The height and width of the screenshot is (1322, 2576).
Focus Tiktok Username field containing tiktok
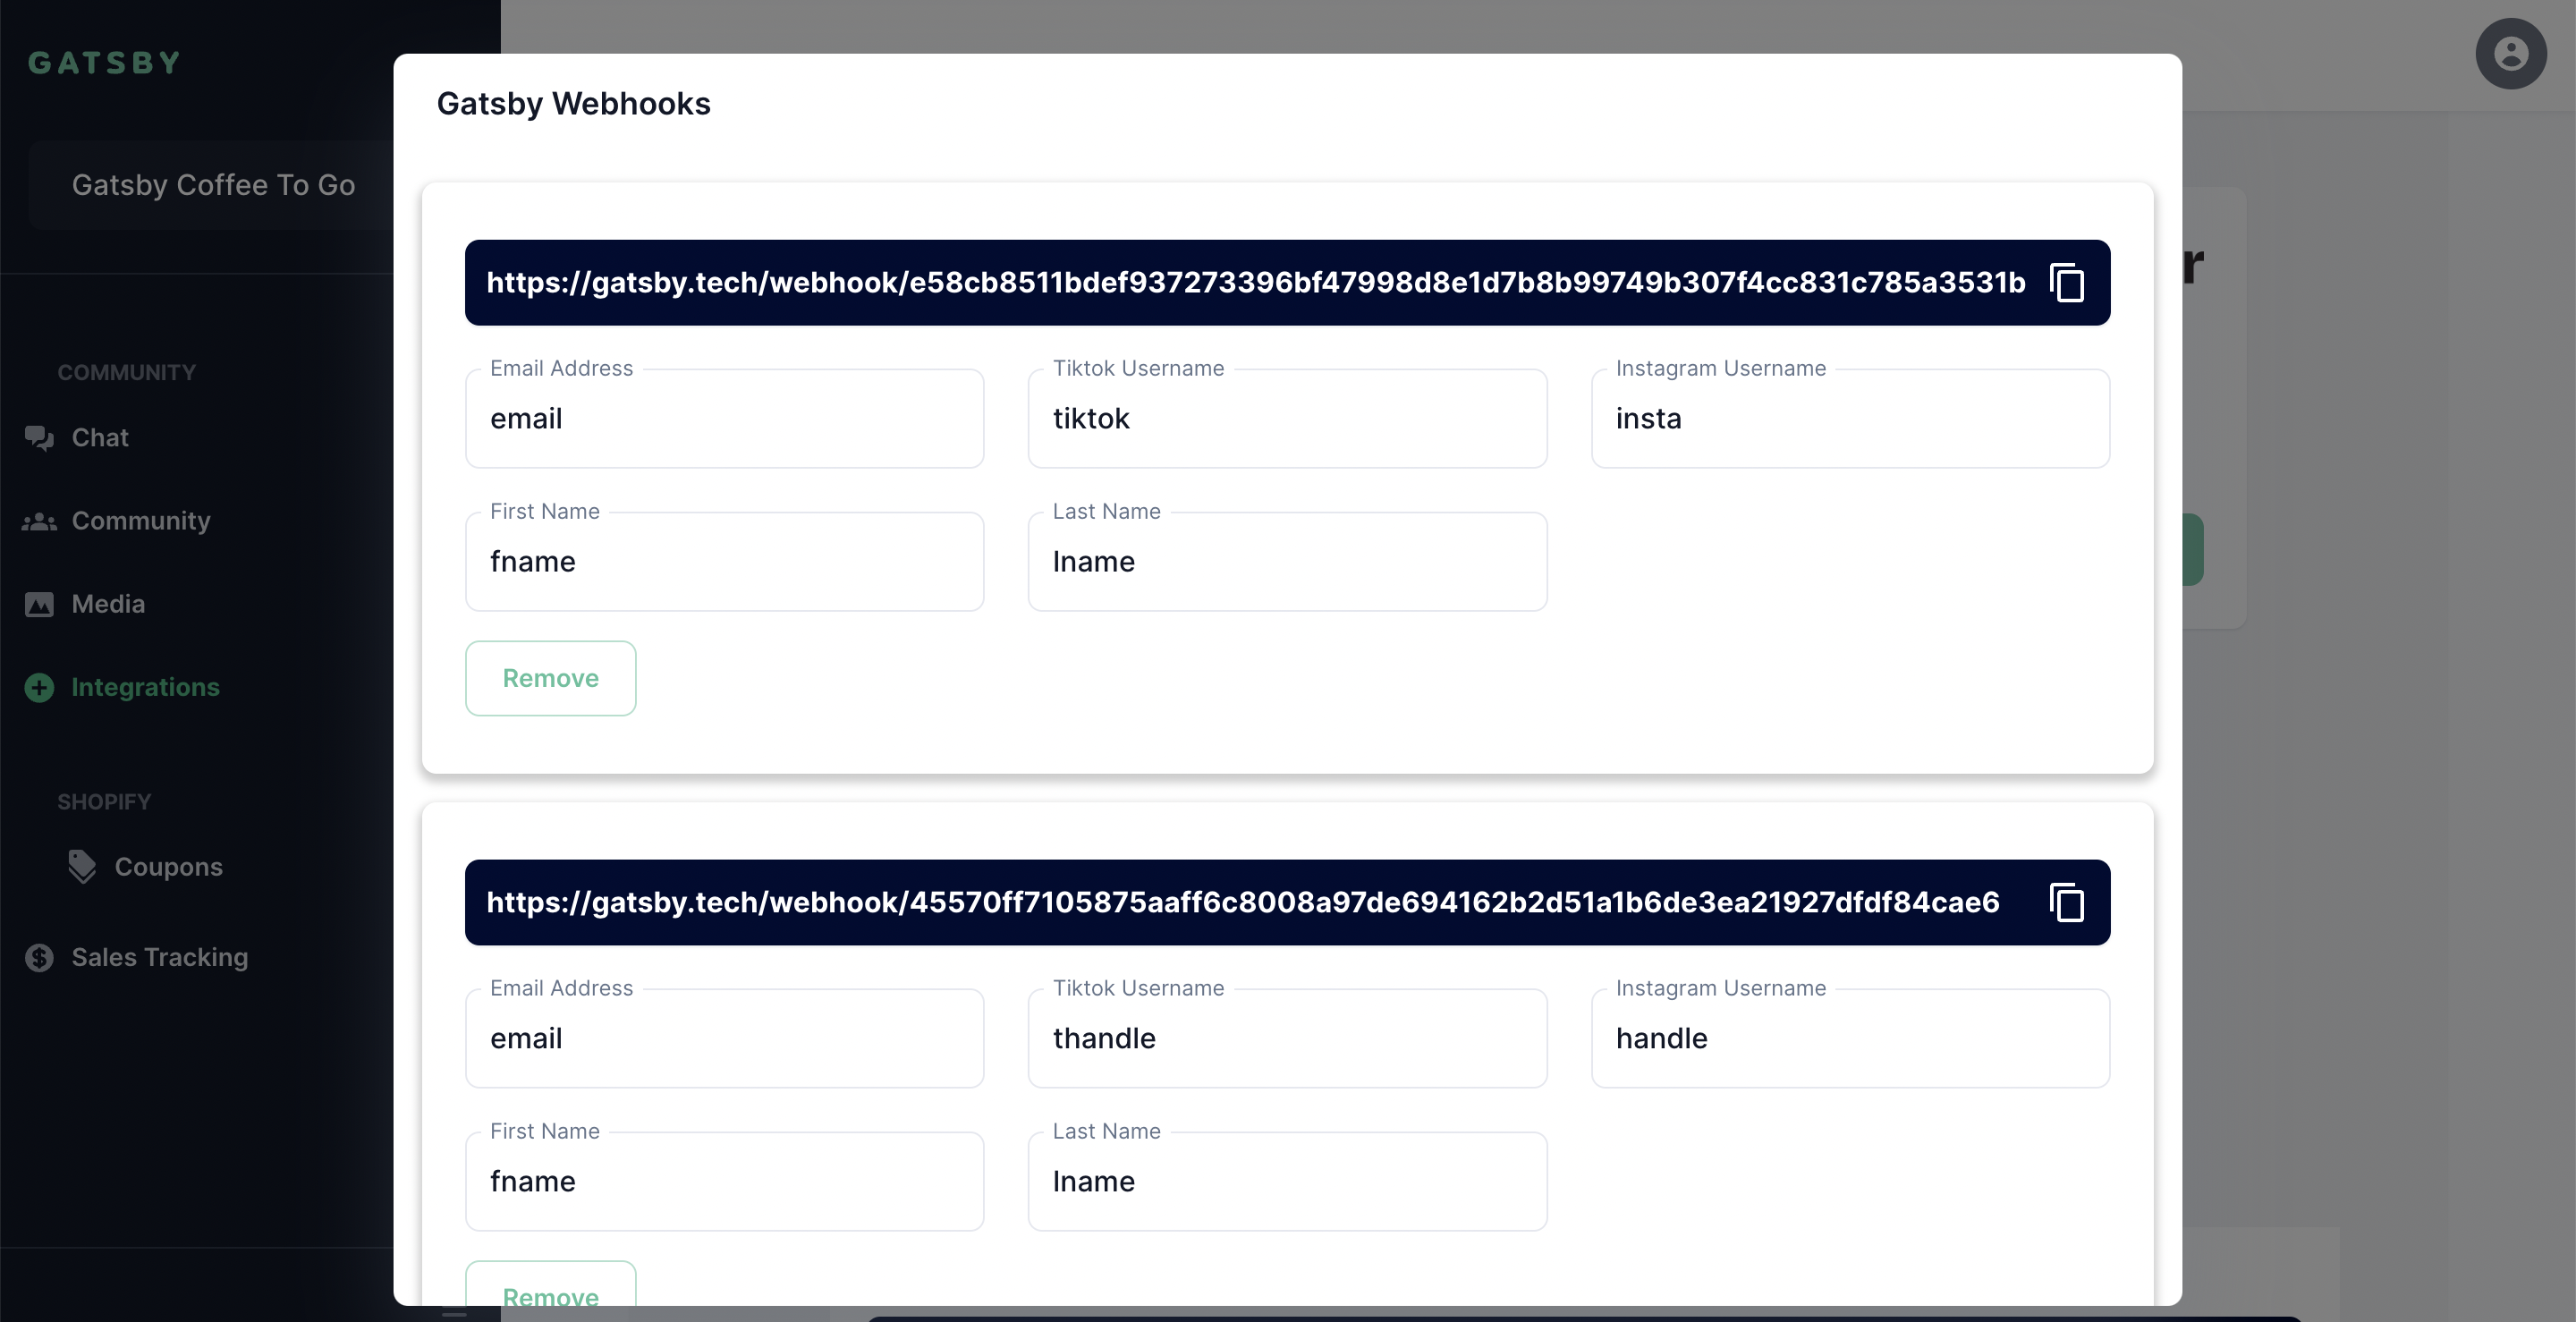tap(1287, 418)
